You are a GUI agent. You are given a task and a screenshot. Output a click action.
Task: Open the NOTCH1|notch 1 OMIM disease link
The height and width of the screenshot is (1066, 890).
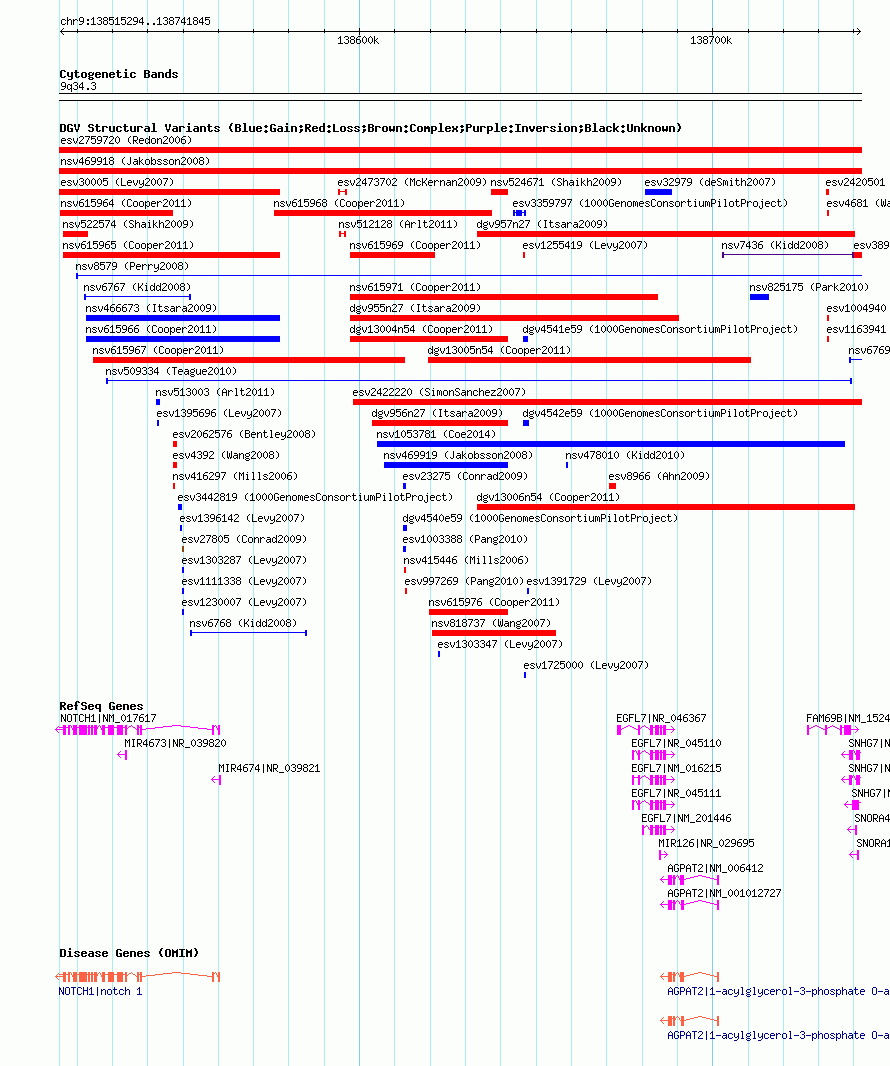pos(101,992)
